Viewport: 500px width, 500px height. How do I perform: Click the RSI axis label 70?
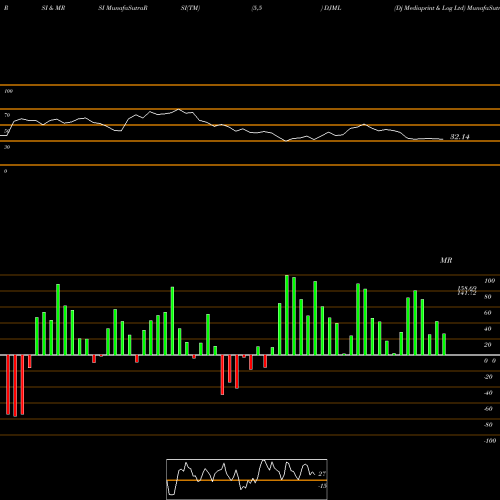pos(7,115)
